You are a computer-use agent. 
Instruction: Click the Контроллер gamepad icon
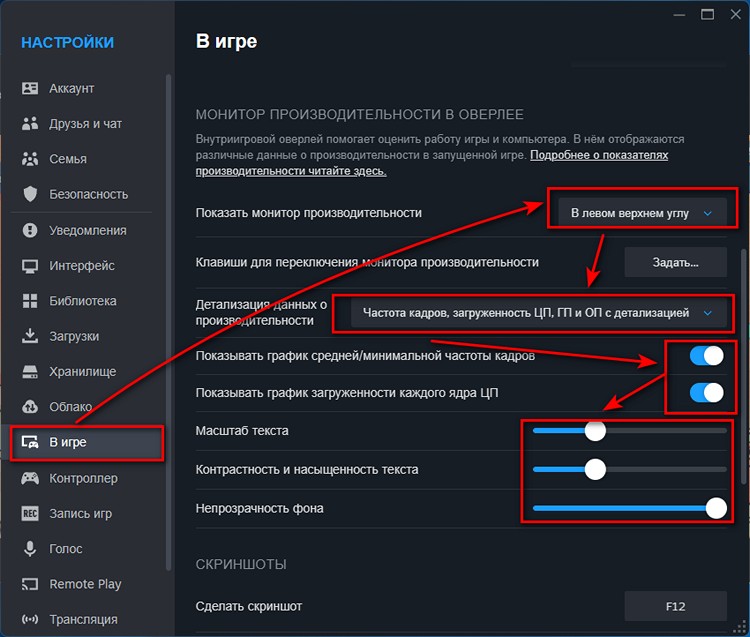(x=30, y=478)
